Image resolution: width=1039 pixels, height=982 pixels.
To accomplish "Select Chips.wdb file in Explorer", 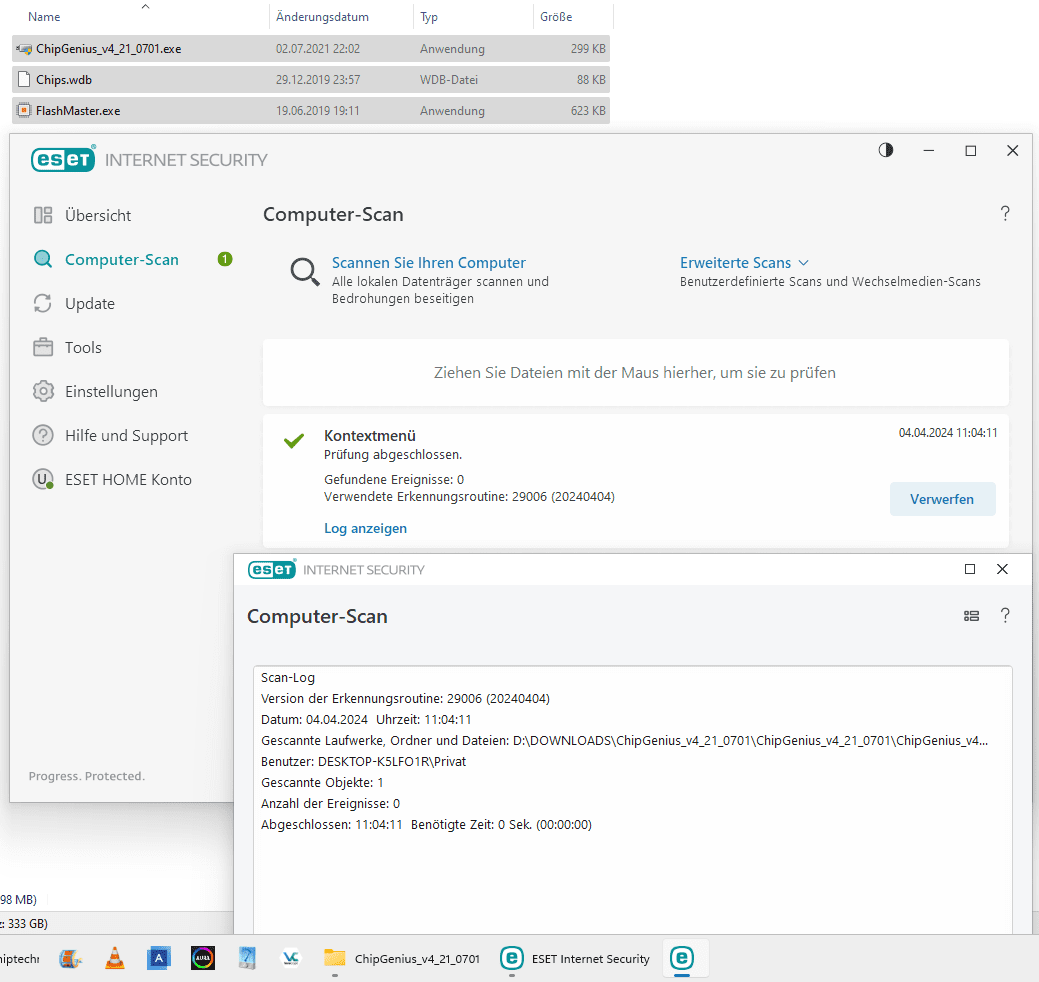I will click(311, 80).
